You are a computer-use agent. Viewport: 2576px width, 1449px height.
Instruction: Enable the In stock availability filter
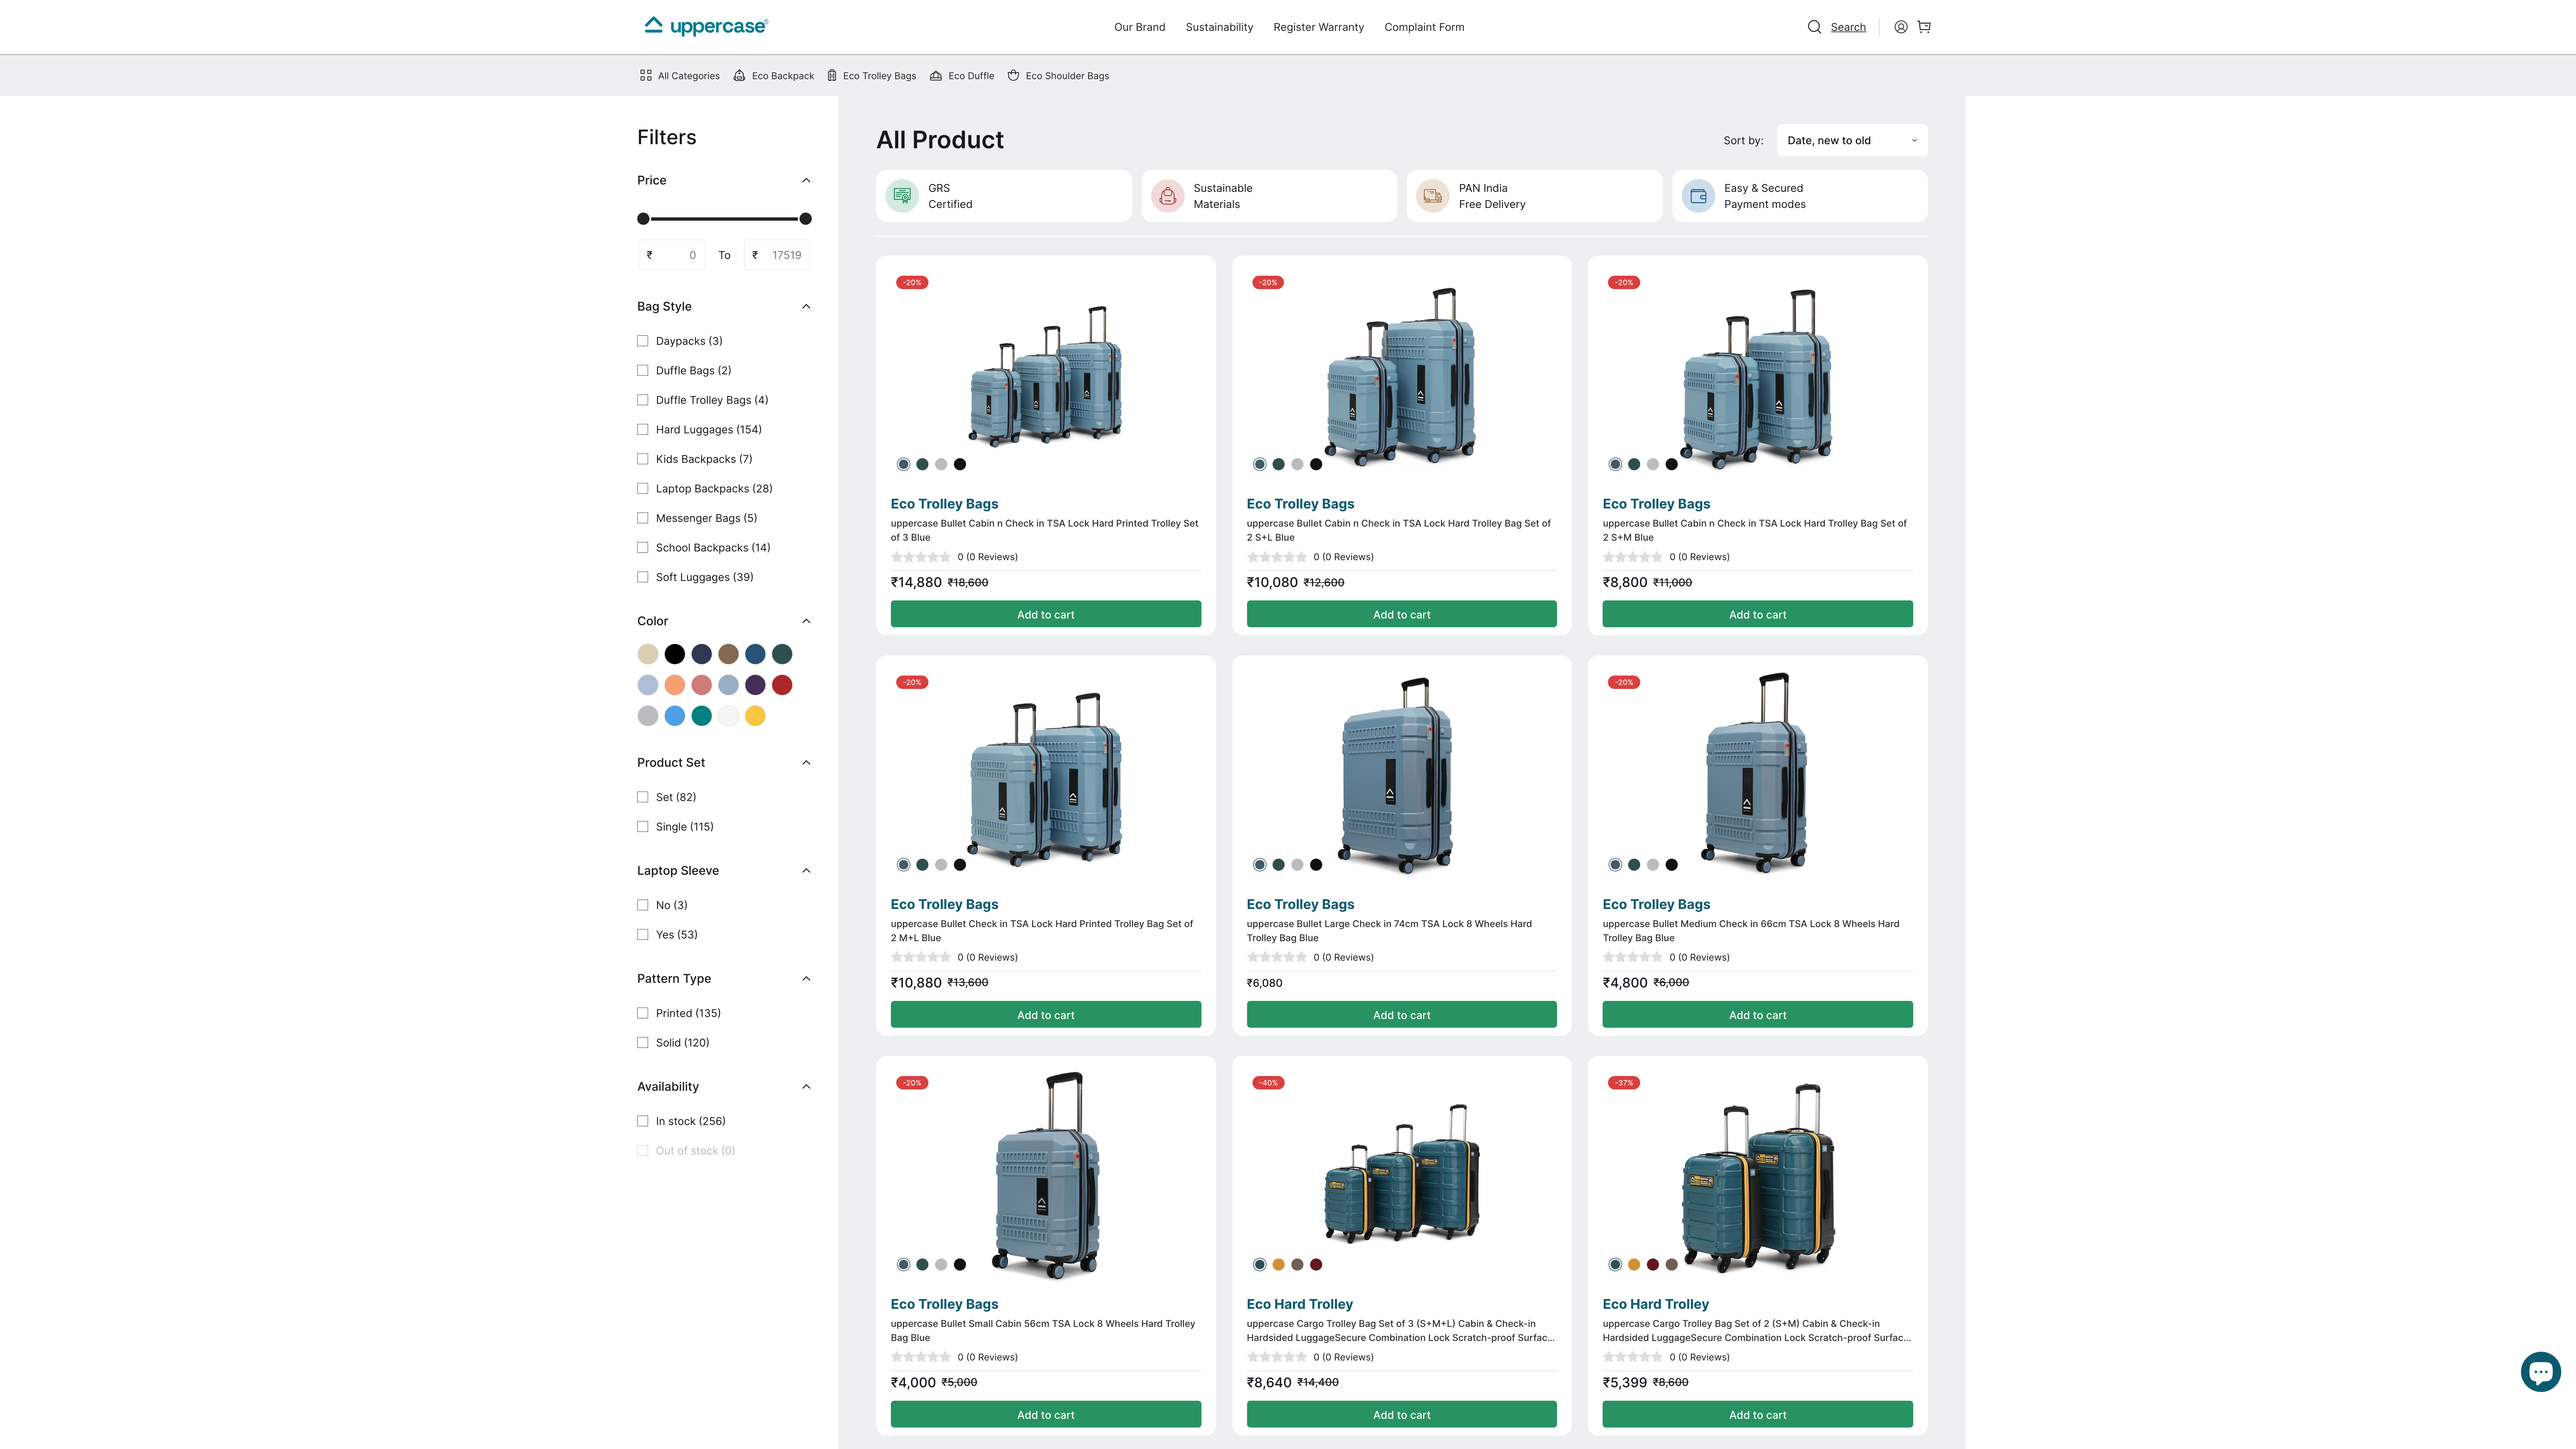click(643, 1121)
